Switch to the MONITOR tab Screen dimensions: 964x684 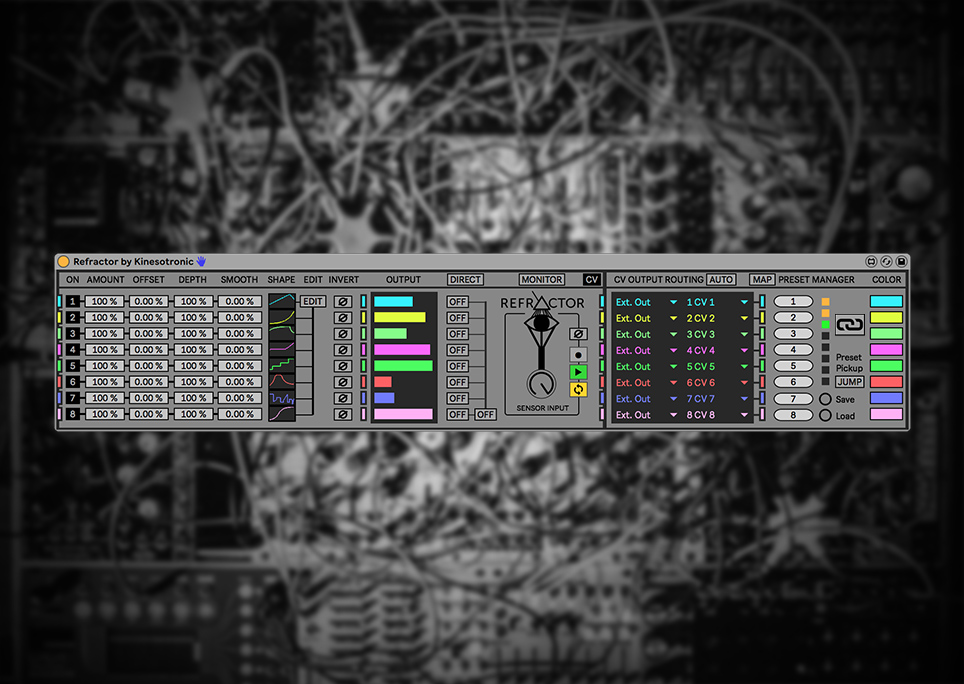542,280
